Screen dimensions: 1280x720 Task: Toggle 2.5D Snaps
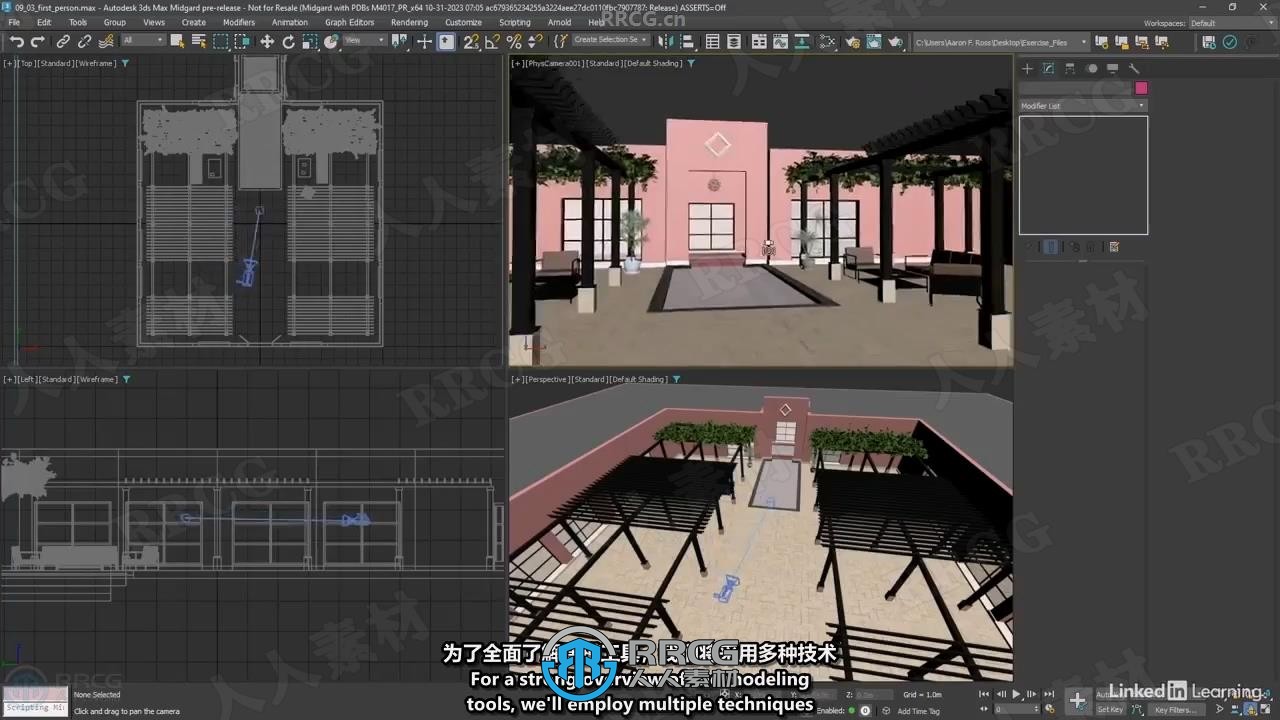point(471,41)
